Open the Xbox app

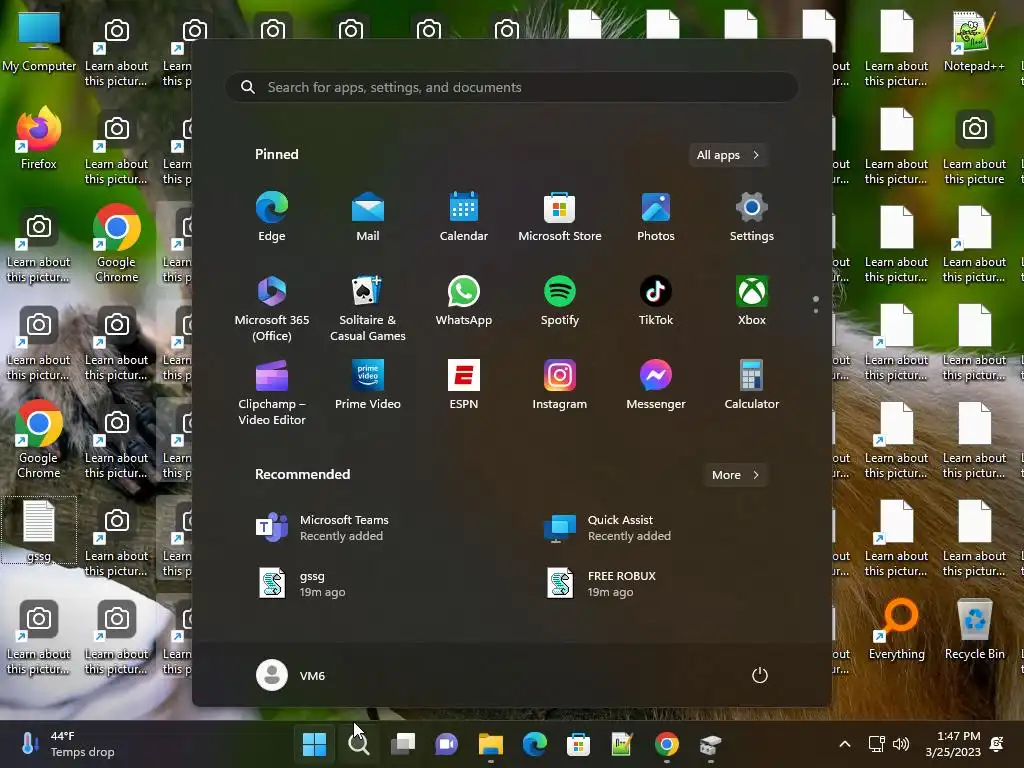coord(752,301)
